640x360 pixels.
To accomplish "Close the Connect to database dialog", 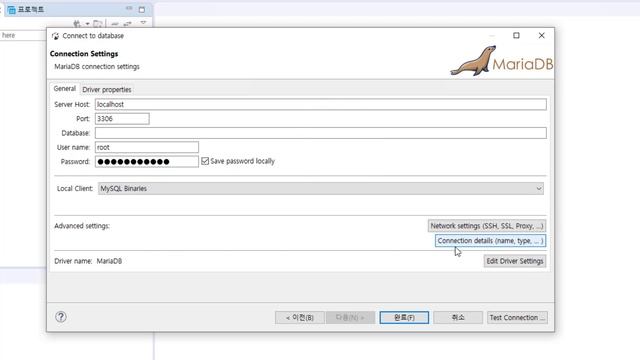I will (x=542, y=36).
